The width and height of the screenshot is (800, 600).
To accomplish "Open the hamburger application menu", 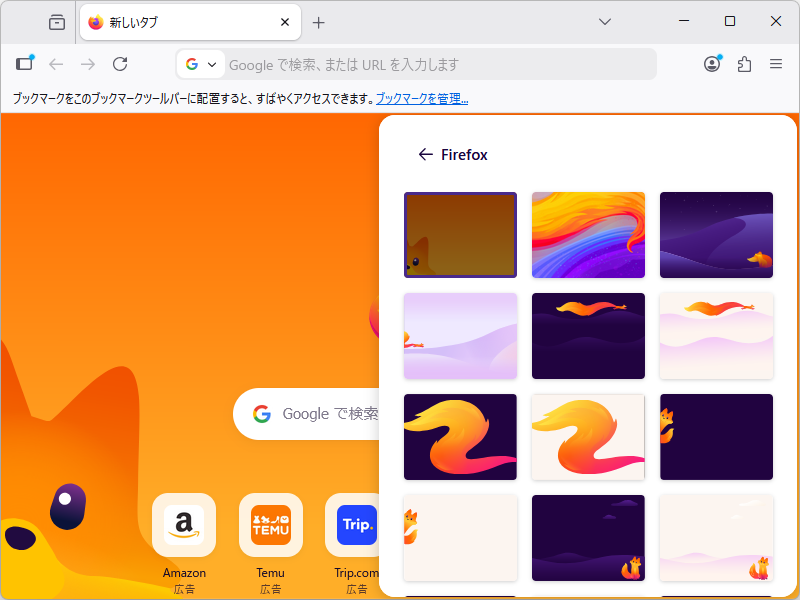I will tap(776, 64).
